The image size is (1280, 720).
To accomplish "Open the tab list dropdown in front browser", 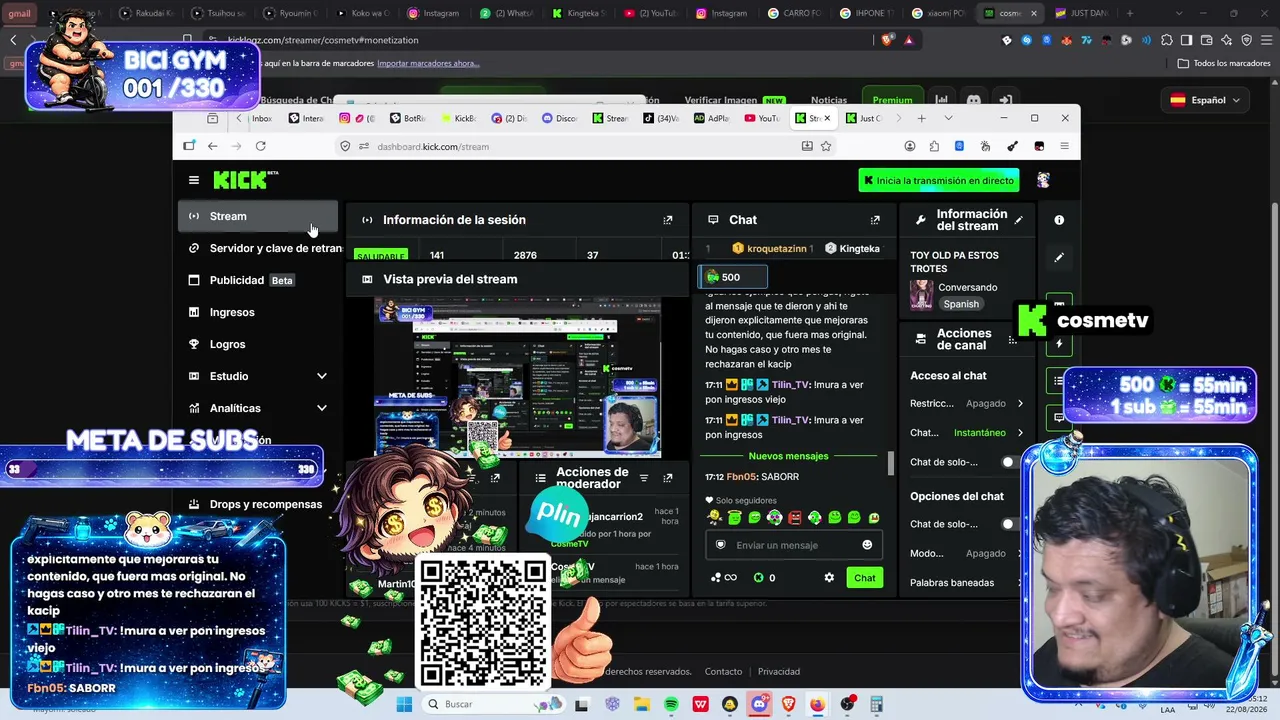I will point(948,118).
